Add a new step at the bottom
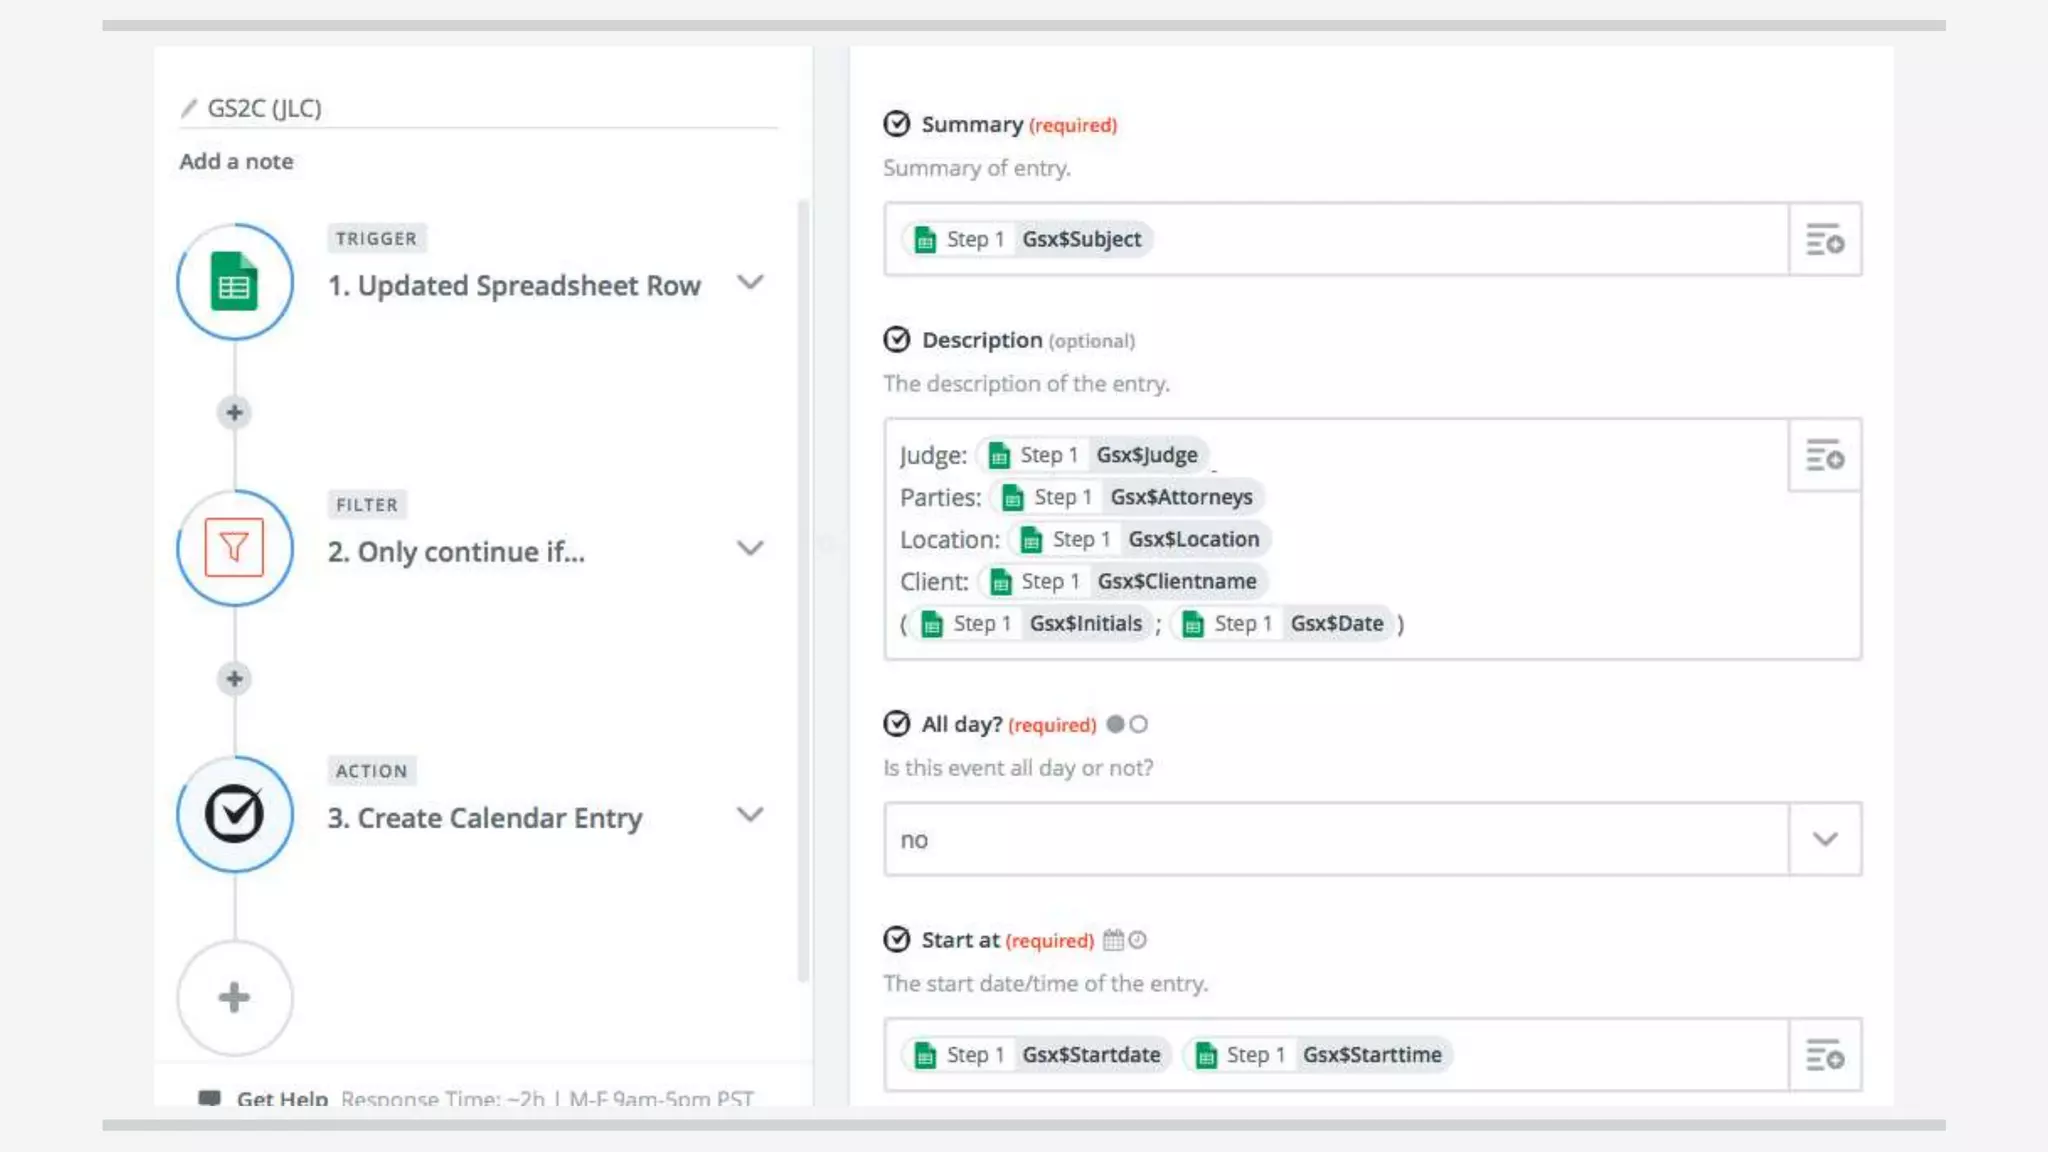 234,997
